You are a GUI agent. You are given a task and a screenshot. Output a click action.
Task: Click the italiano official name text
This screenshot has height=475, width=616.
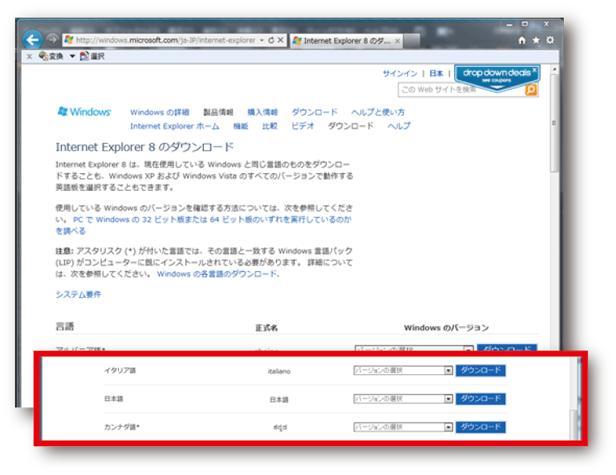[279, 371]
